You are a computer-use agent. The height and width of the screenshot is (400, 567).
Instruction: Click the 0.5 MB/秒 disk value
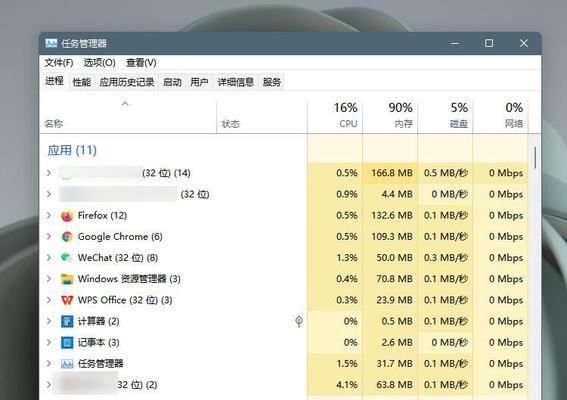446,173
